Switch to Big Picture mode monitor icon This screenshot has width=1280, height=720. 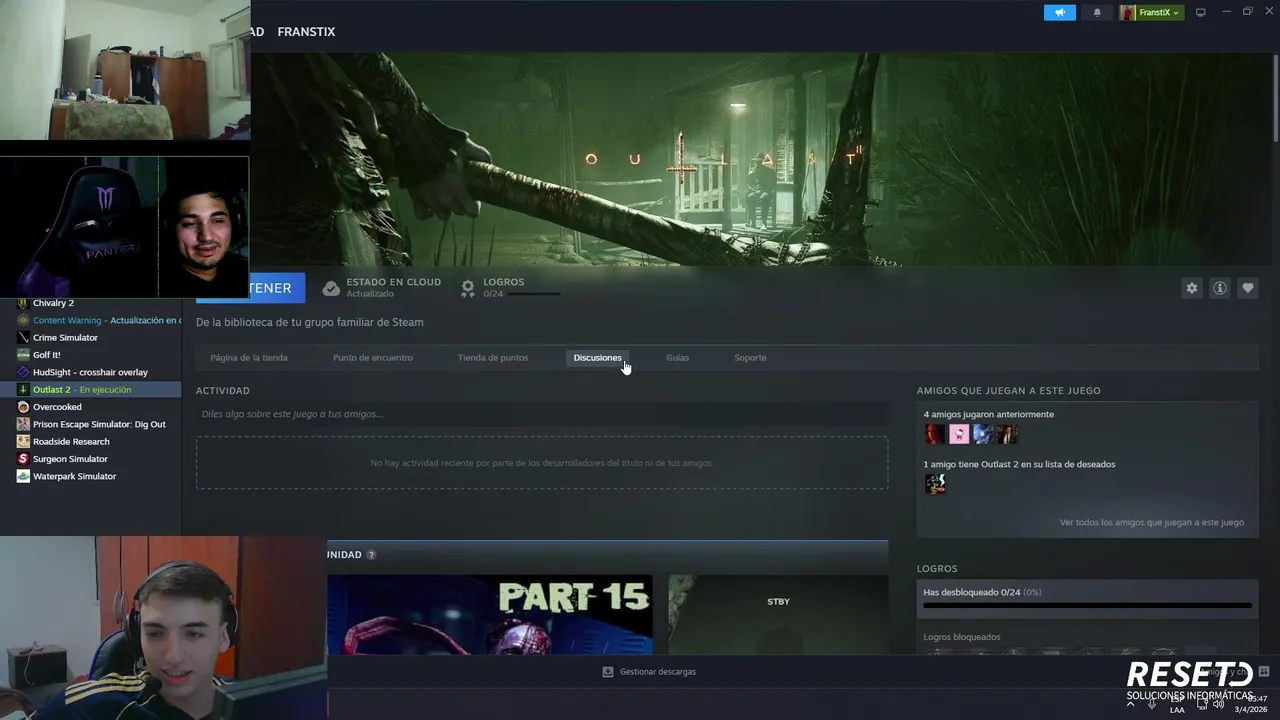click(x=1201, y=12)
